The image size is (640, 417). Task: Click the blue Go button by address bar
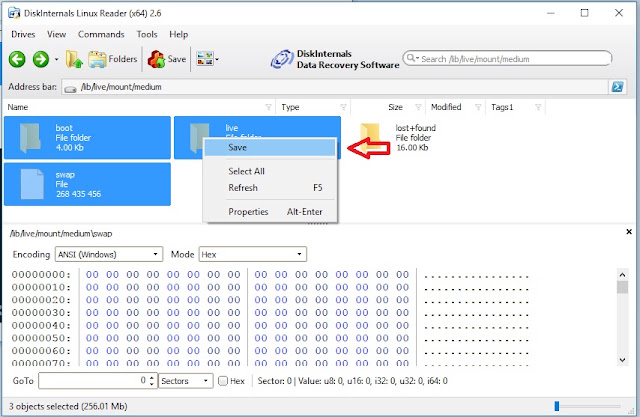point(617,87)
